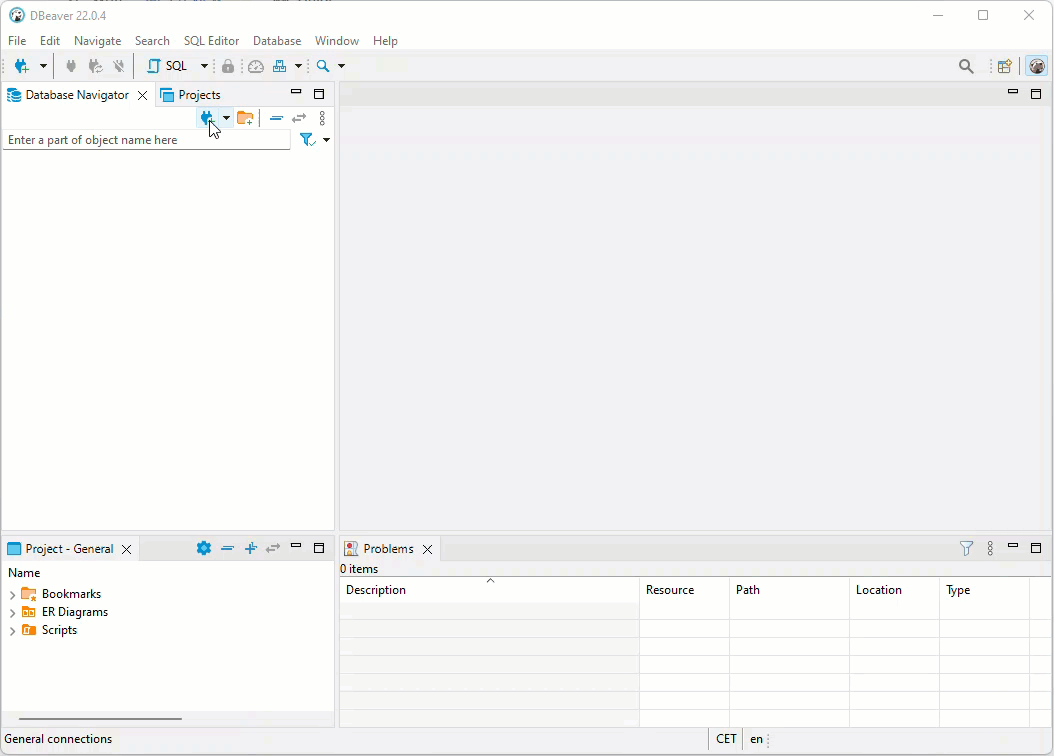
Task: Click the blue database search magnifier icon
Action: pyautogui.click(x=323, y=66)
